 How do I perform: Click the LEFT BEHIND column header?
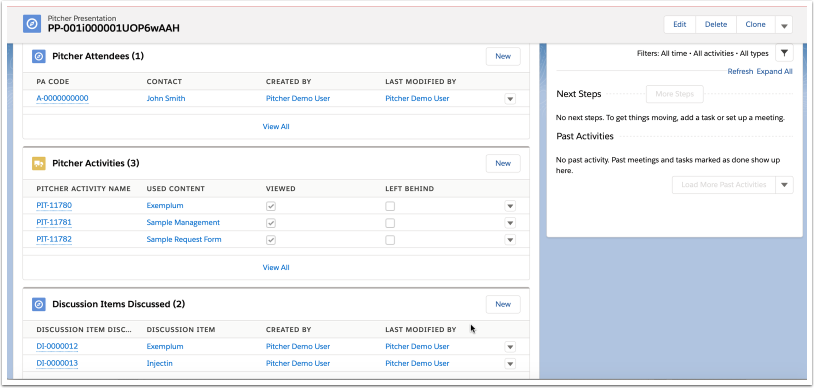pos(410,189)
